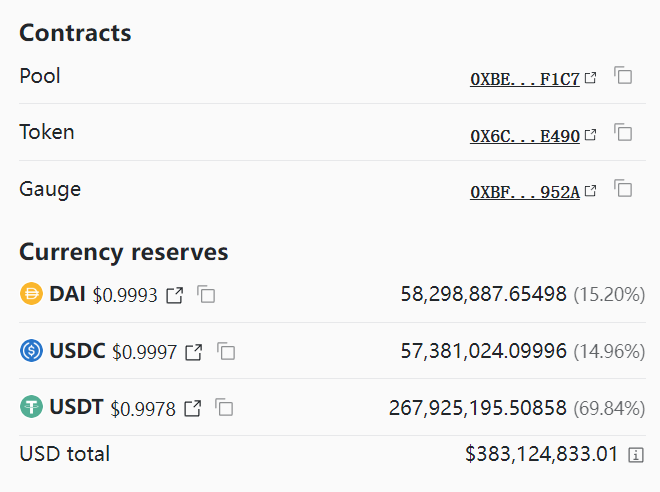This screenshot has height=492, width=660.
Task: Click the green USDT Tether logo
Action: pos(32,407)
